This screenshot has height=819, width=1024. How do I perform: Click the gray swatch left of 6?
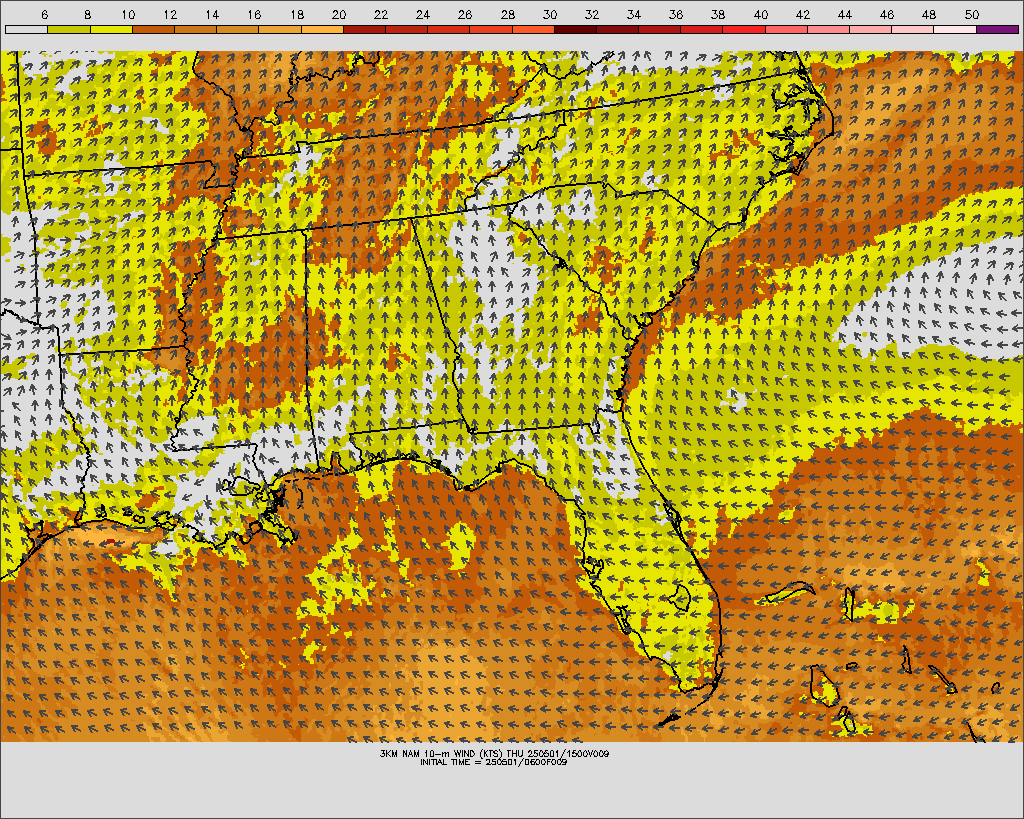coord(27,29)
